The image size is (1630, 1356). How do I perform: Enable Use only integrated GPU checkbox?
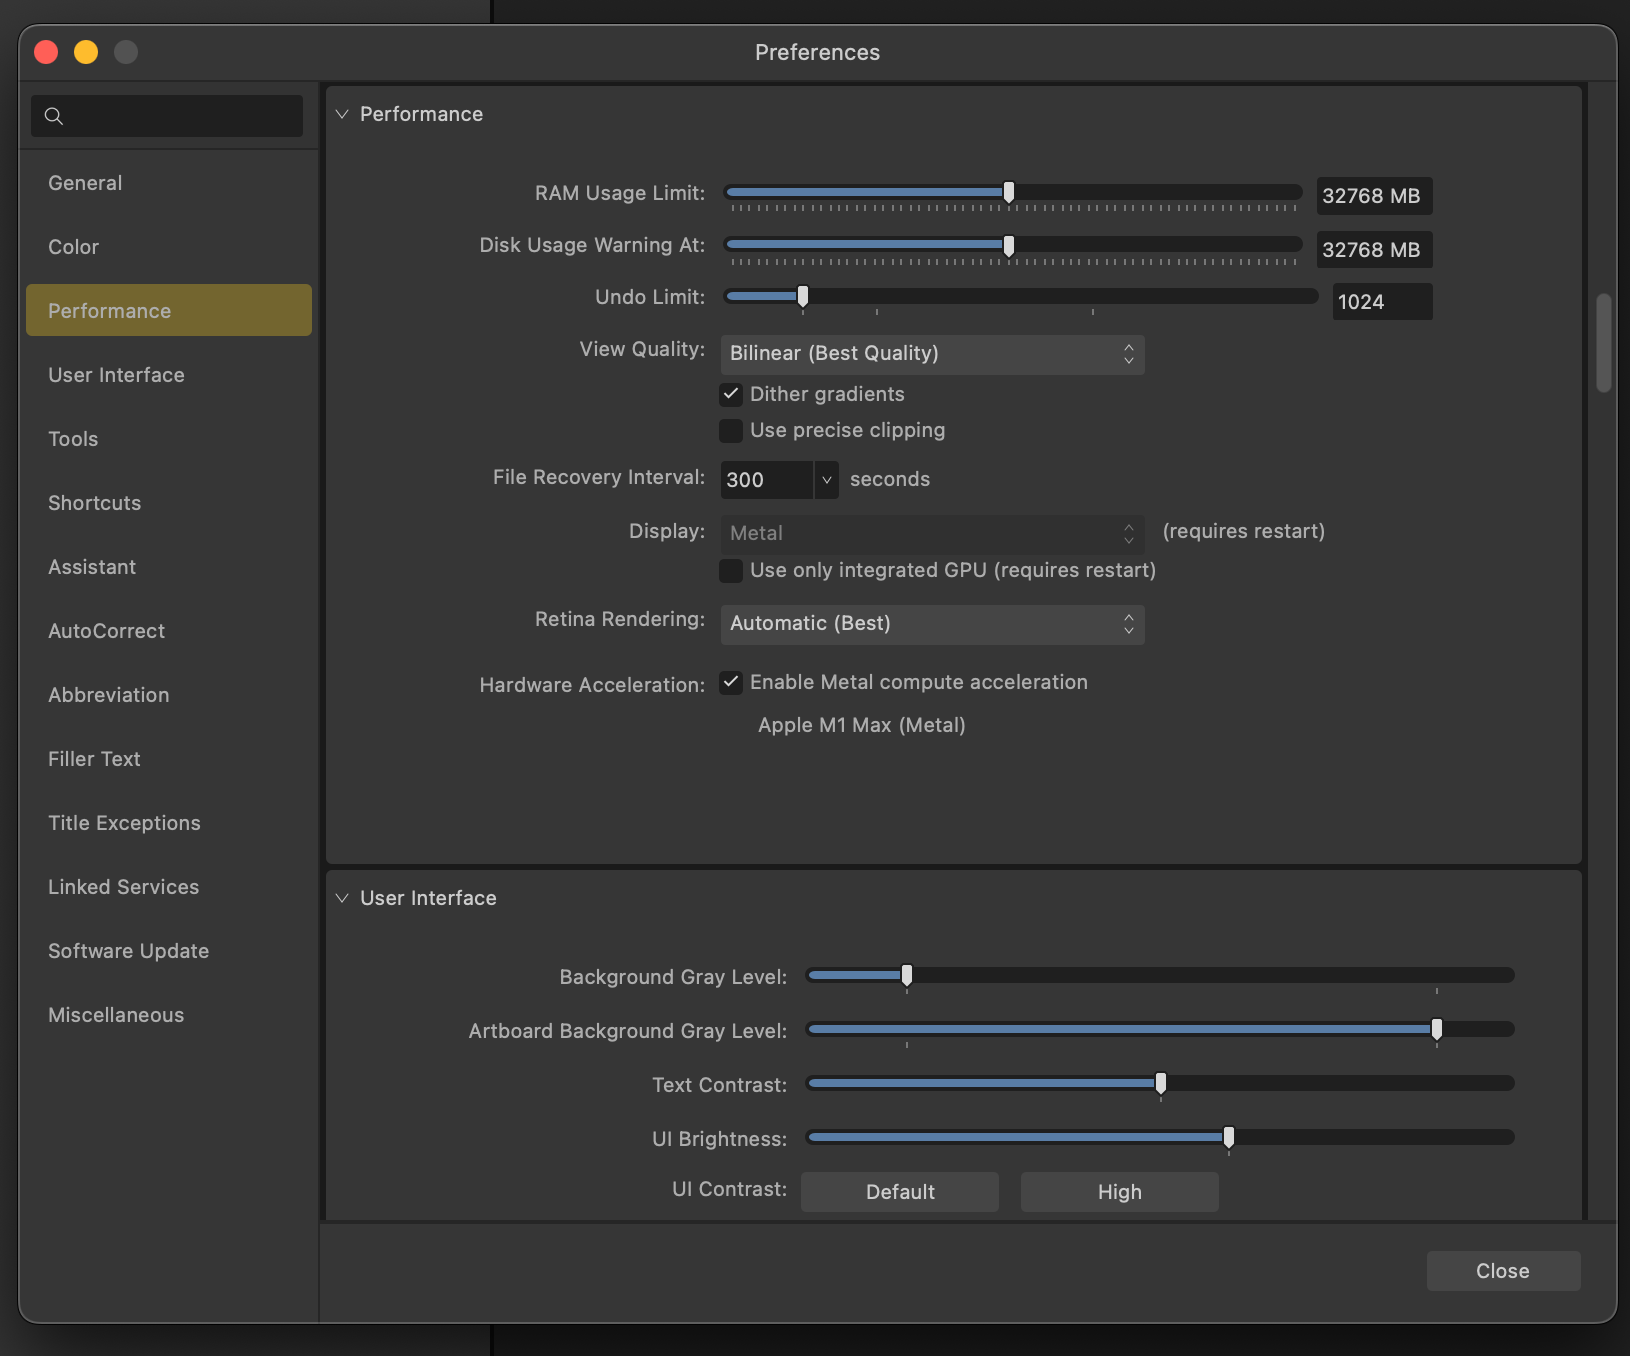(731, 570)
